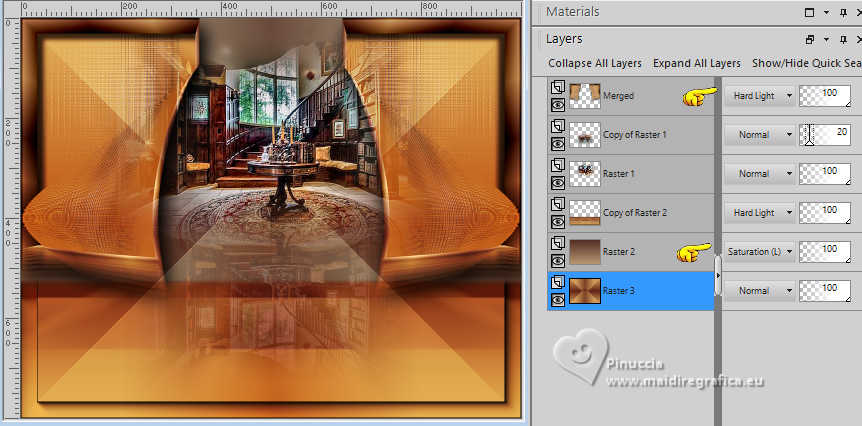Click the 20 opacity slider of Copy of Raster 1
862x426 pixels.
point(825,135)
